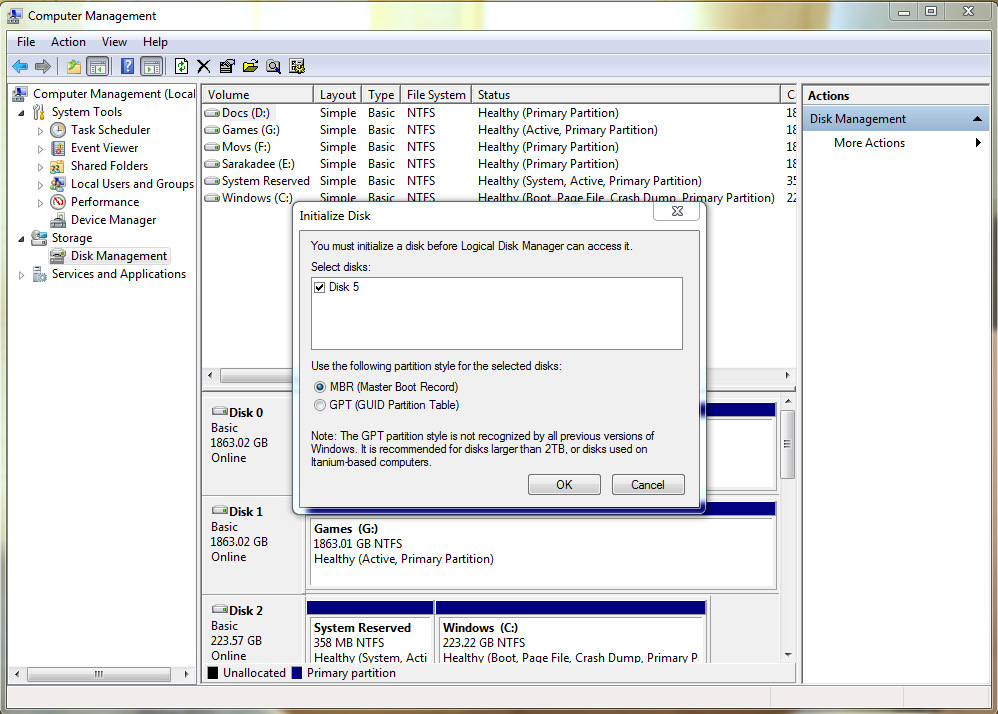
Task: Click the disk view vertical scrollbar thumb
Action: [x=788, y=444]
